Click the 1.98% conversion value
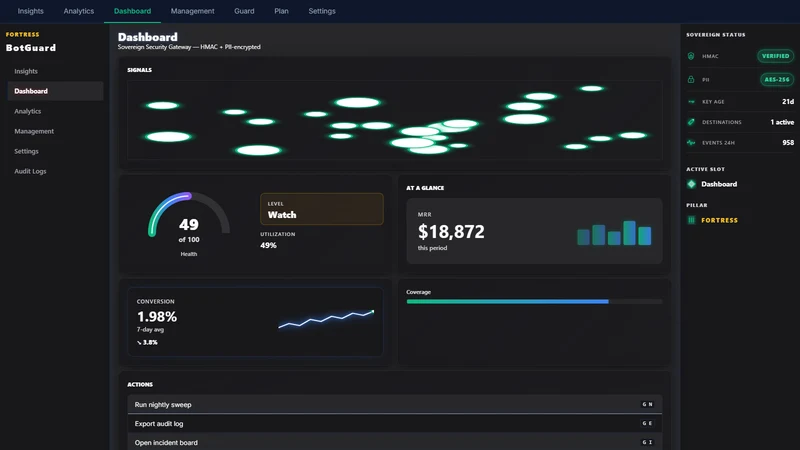The width and height of the screenshot is (800, 450). pyautogui.click(x=157, y=317)
